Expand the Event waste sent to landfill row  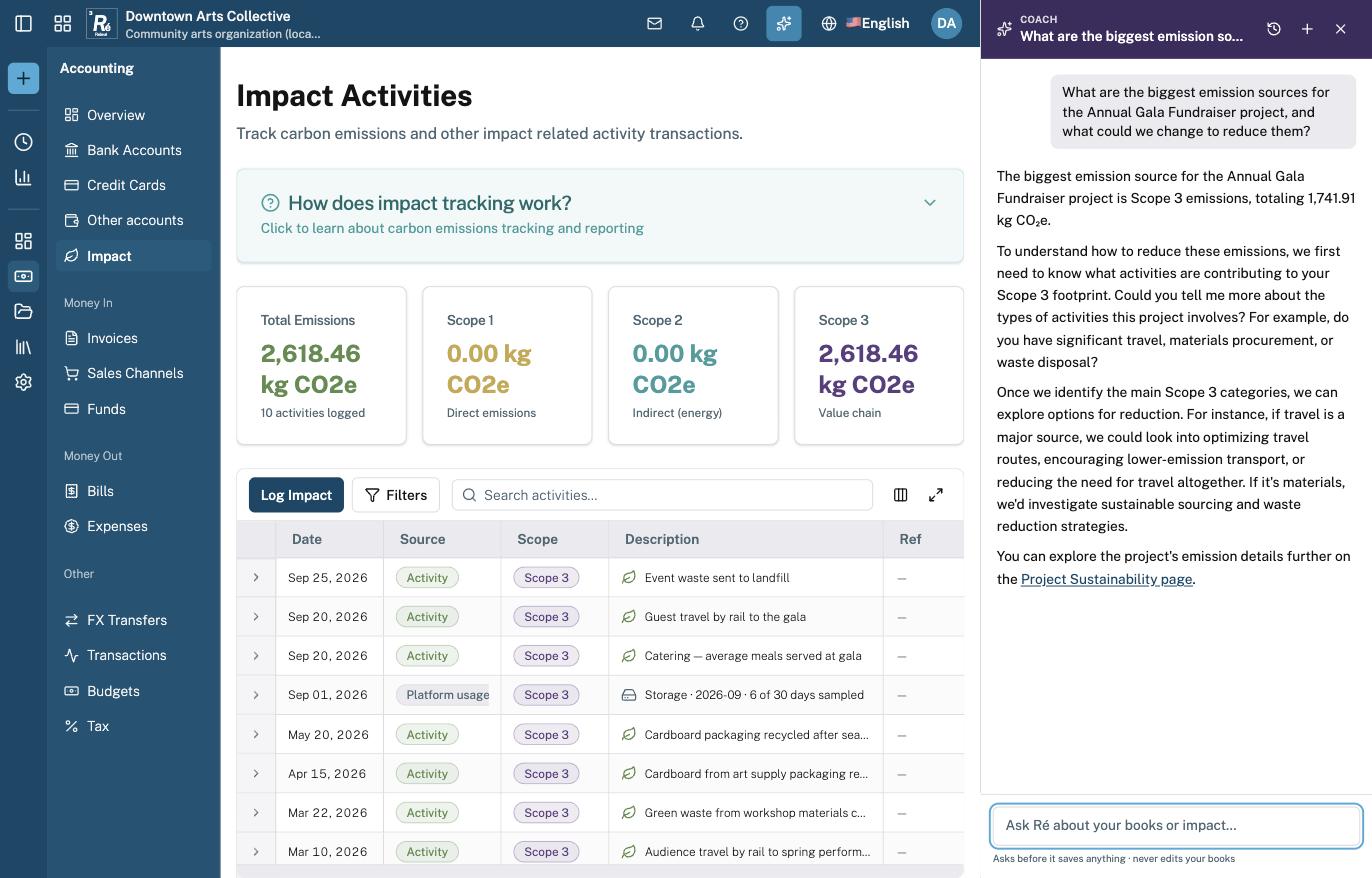(256, 578)
